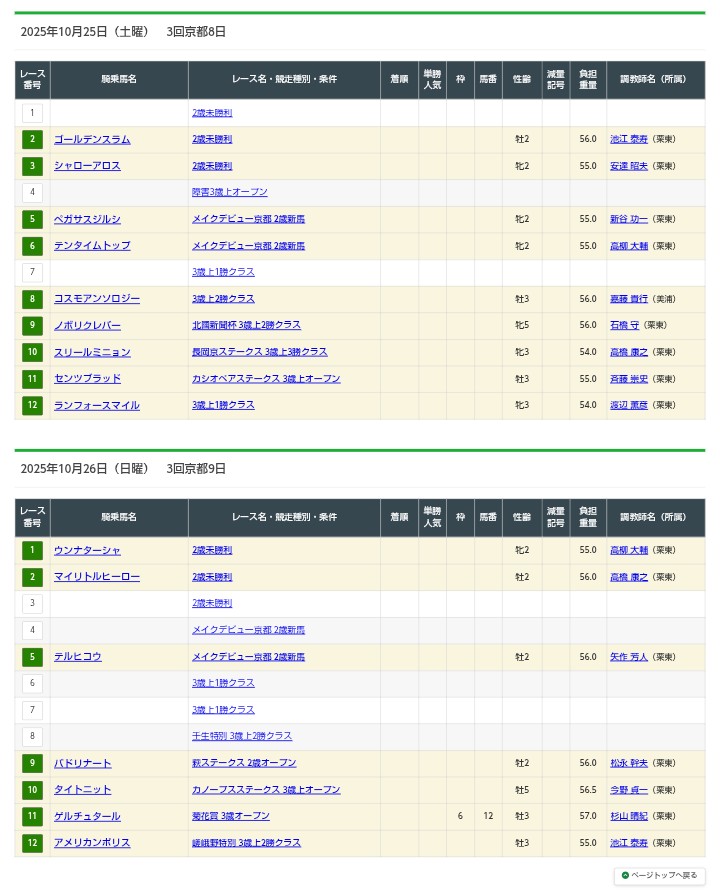Open 2歳未勝利 link in マイリトルヒーロー row
Image resolution: width=720 pixels, height=893 pixels.
click(212, 577)
